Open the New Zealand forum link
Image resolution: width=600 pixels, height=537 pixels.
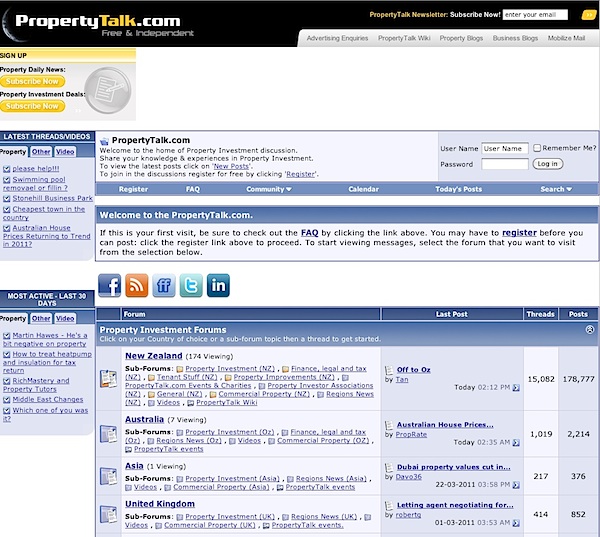[154, 356]
